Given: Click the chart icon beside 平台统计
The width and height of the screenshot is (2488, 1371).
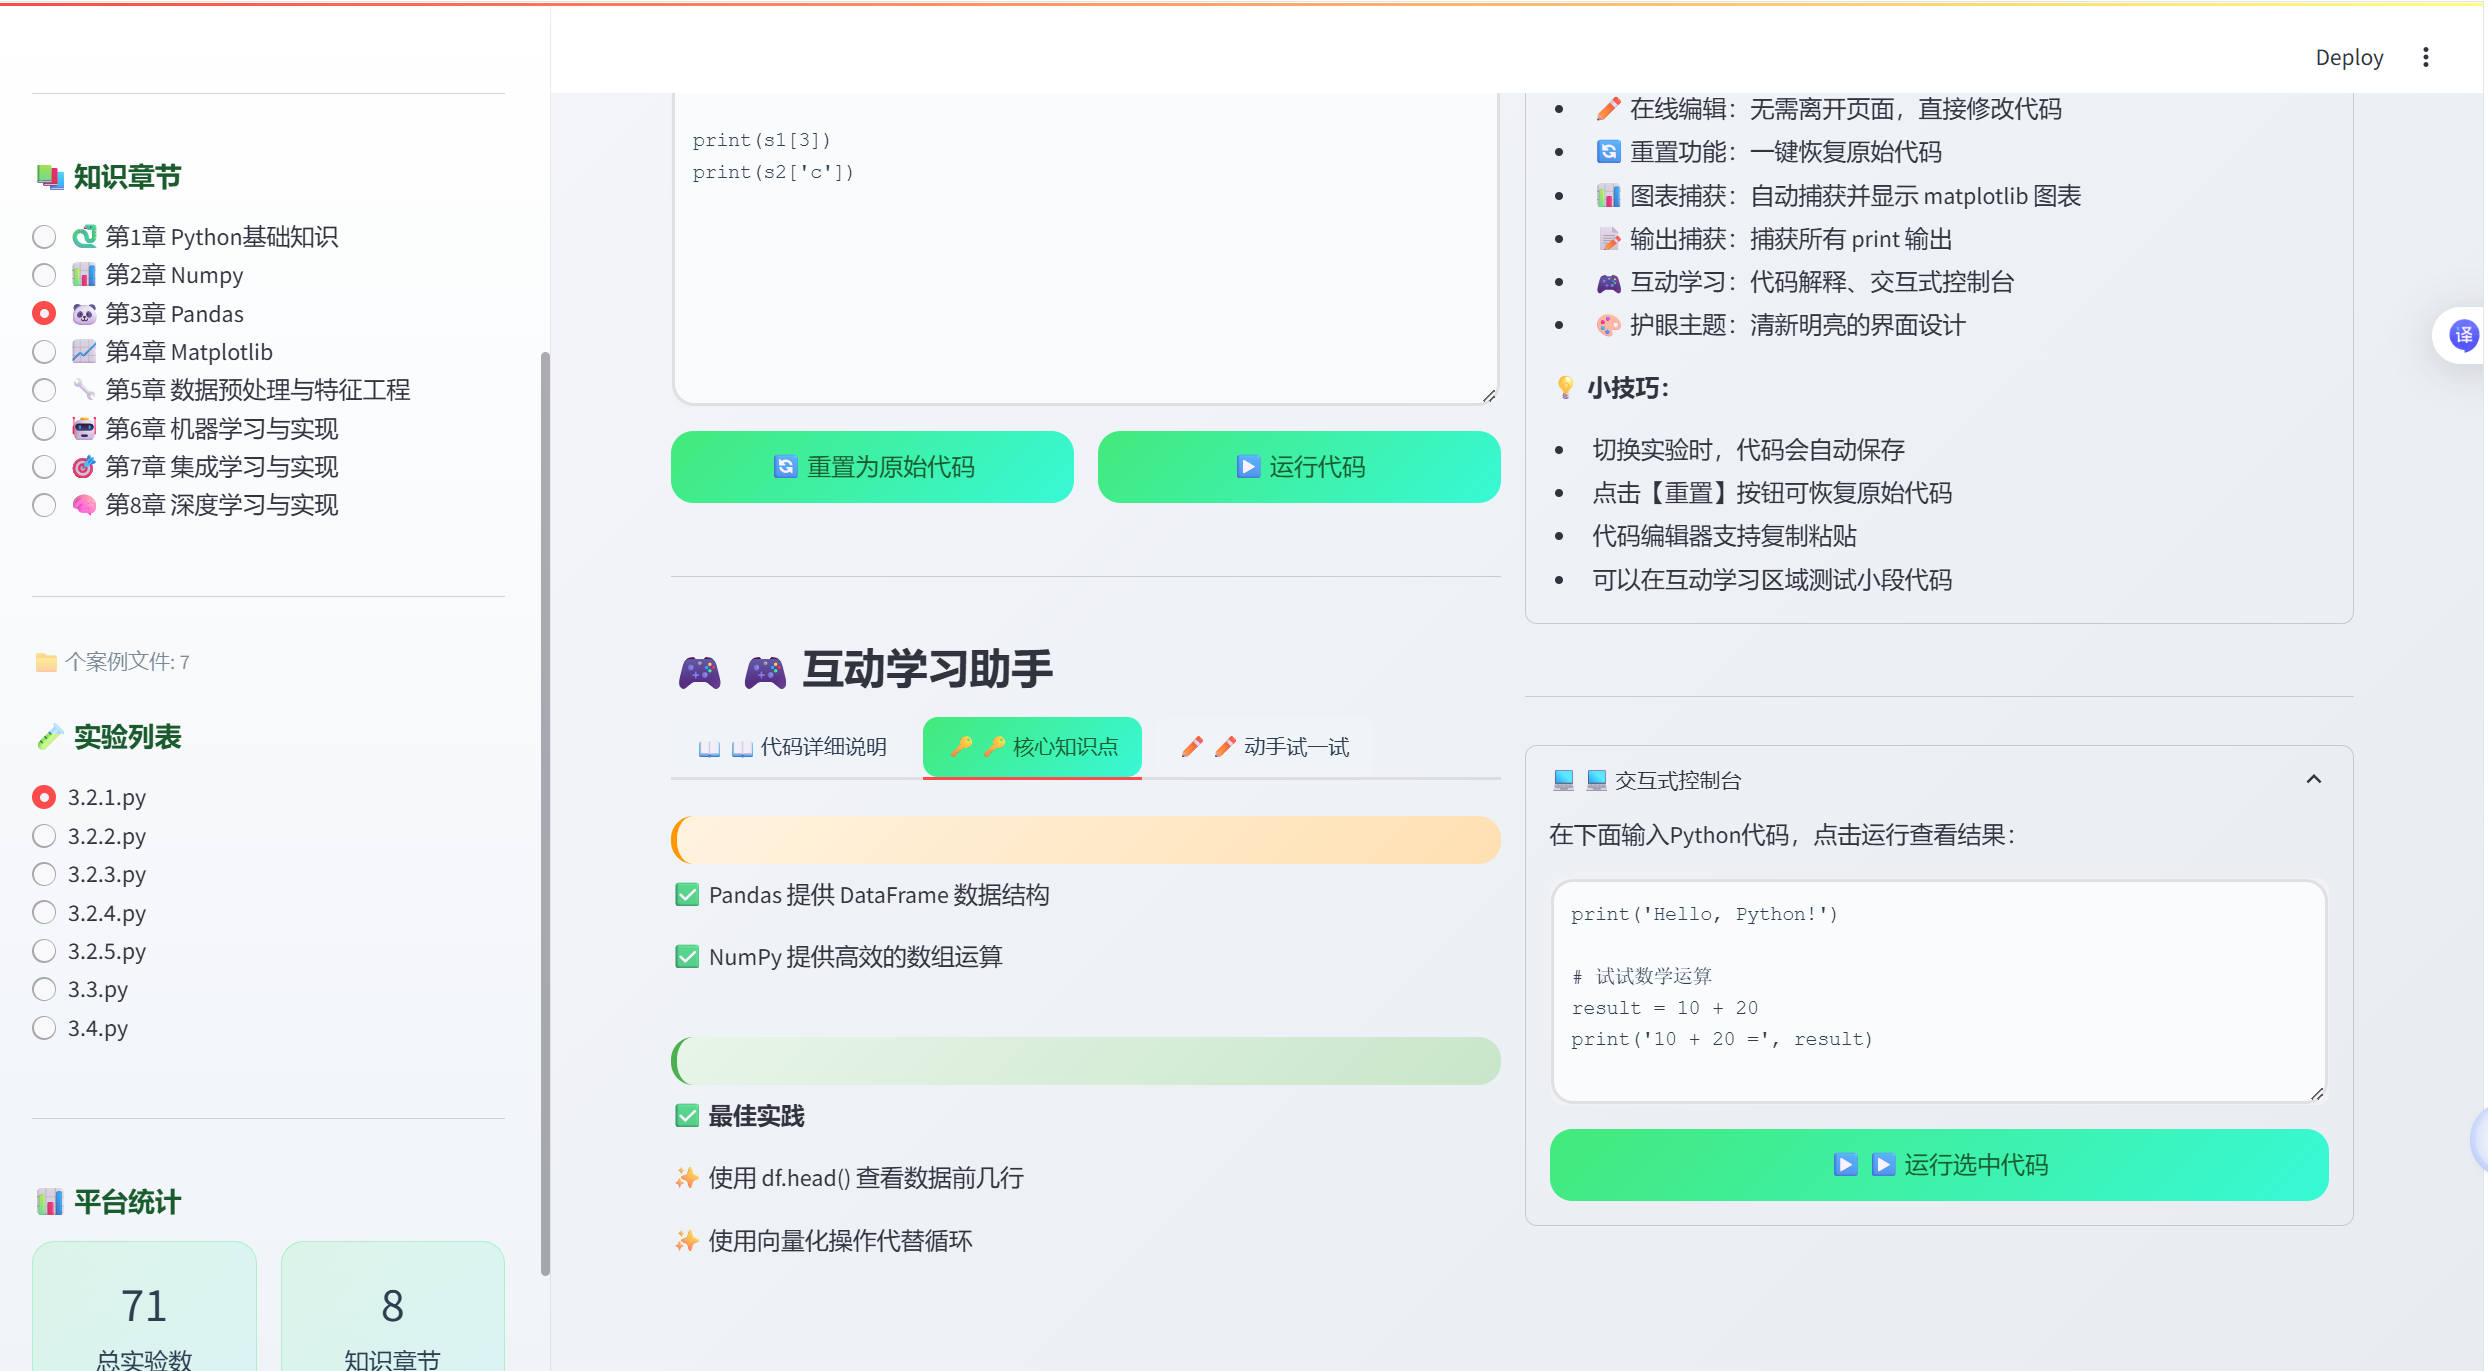Looking at the screenshot, I should (x=50, y=1202).
